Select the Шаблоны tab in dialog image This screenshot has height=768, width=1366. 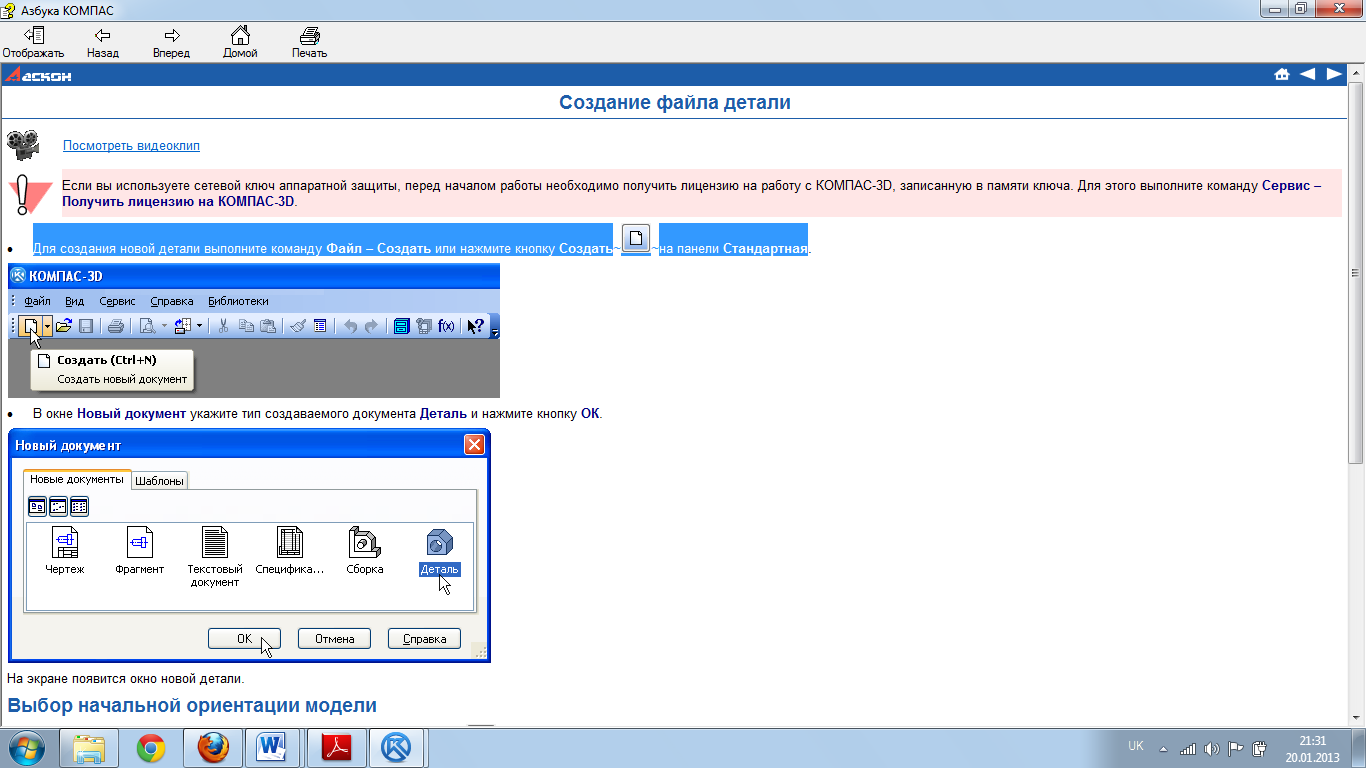160,481
